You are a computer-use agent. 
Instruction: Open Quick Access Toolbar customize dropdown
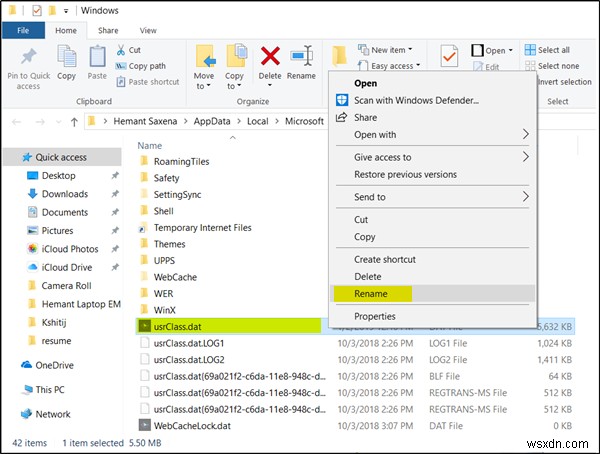[66, 11]
